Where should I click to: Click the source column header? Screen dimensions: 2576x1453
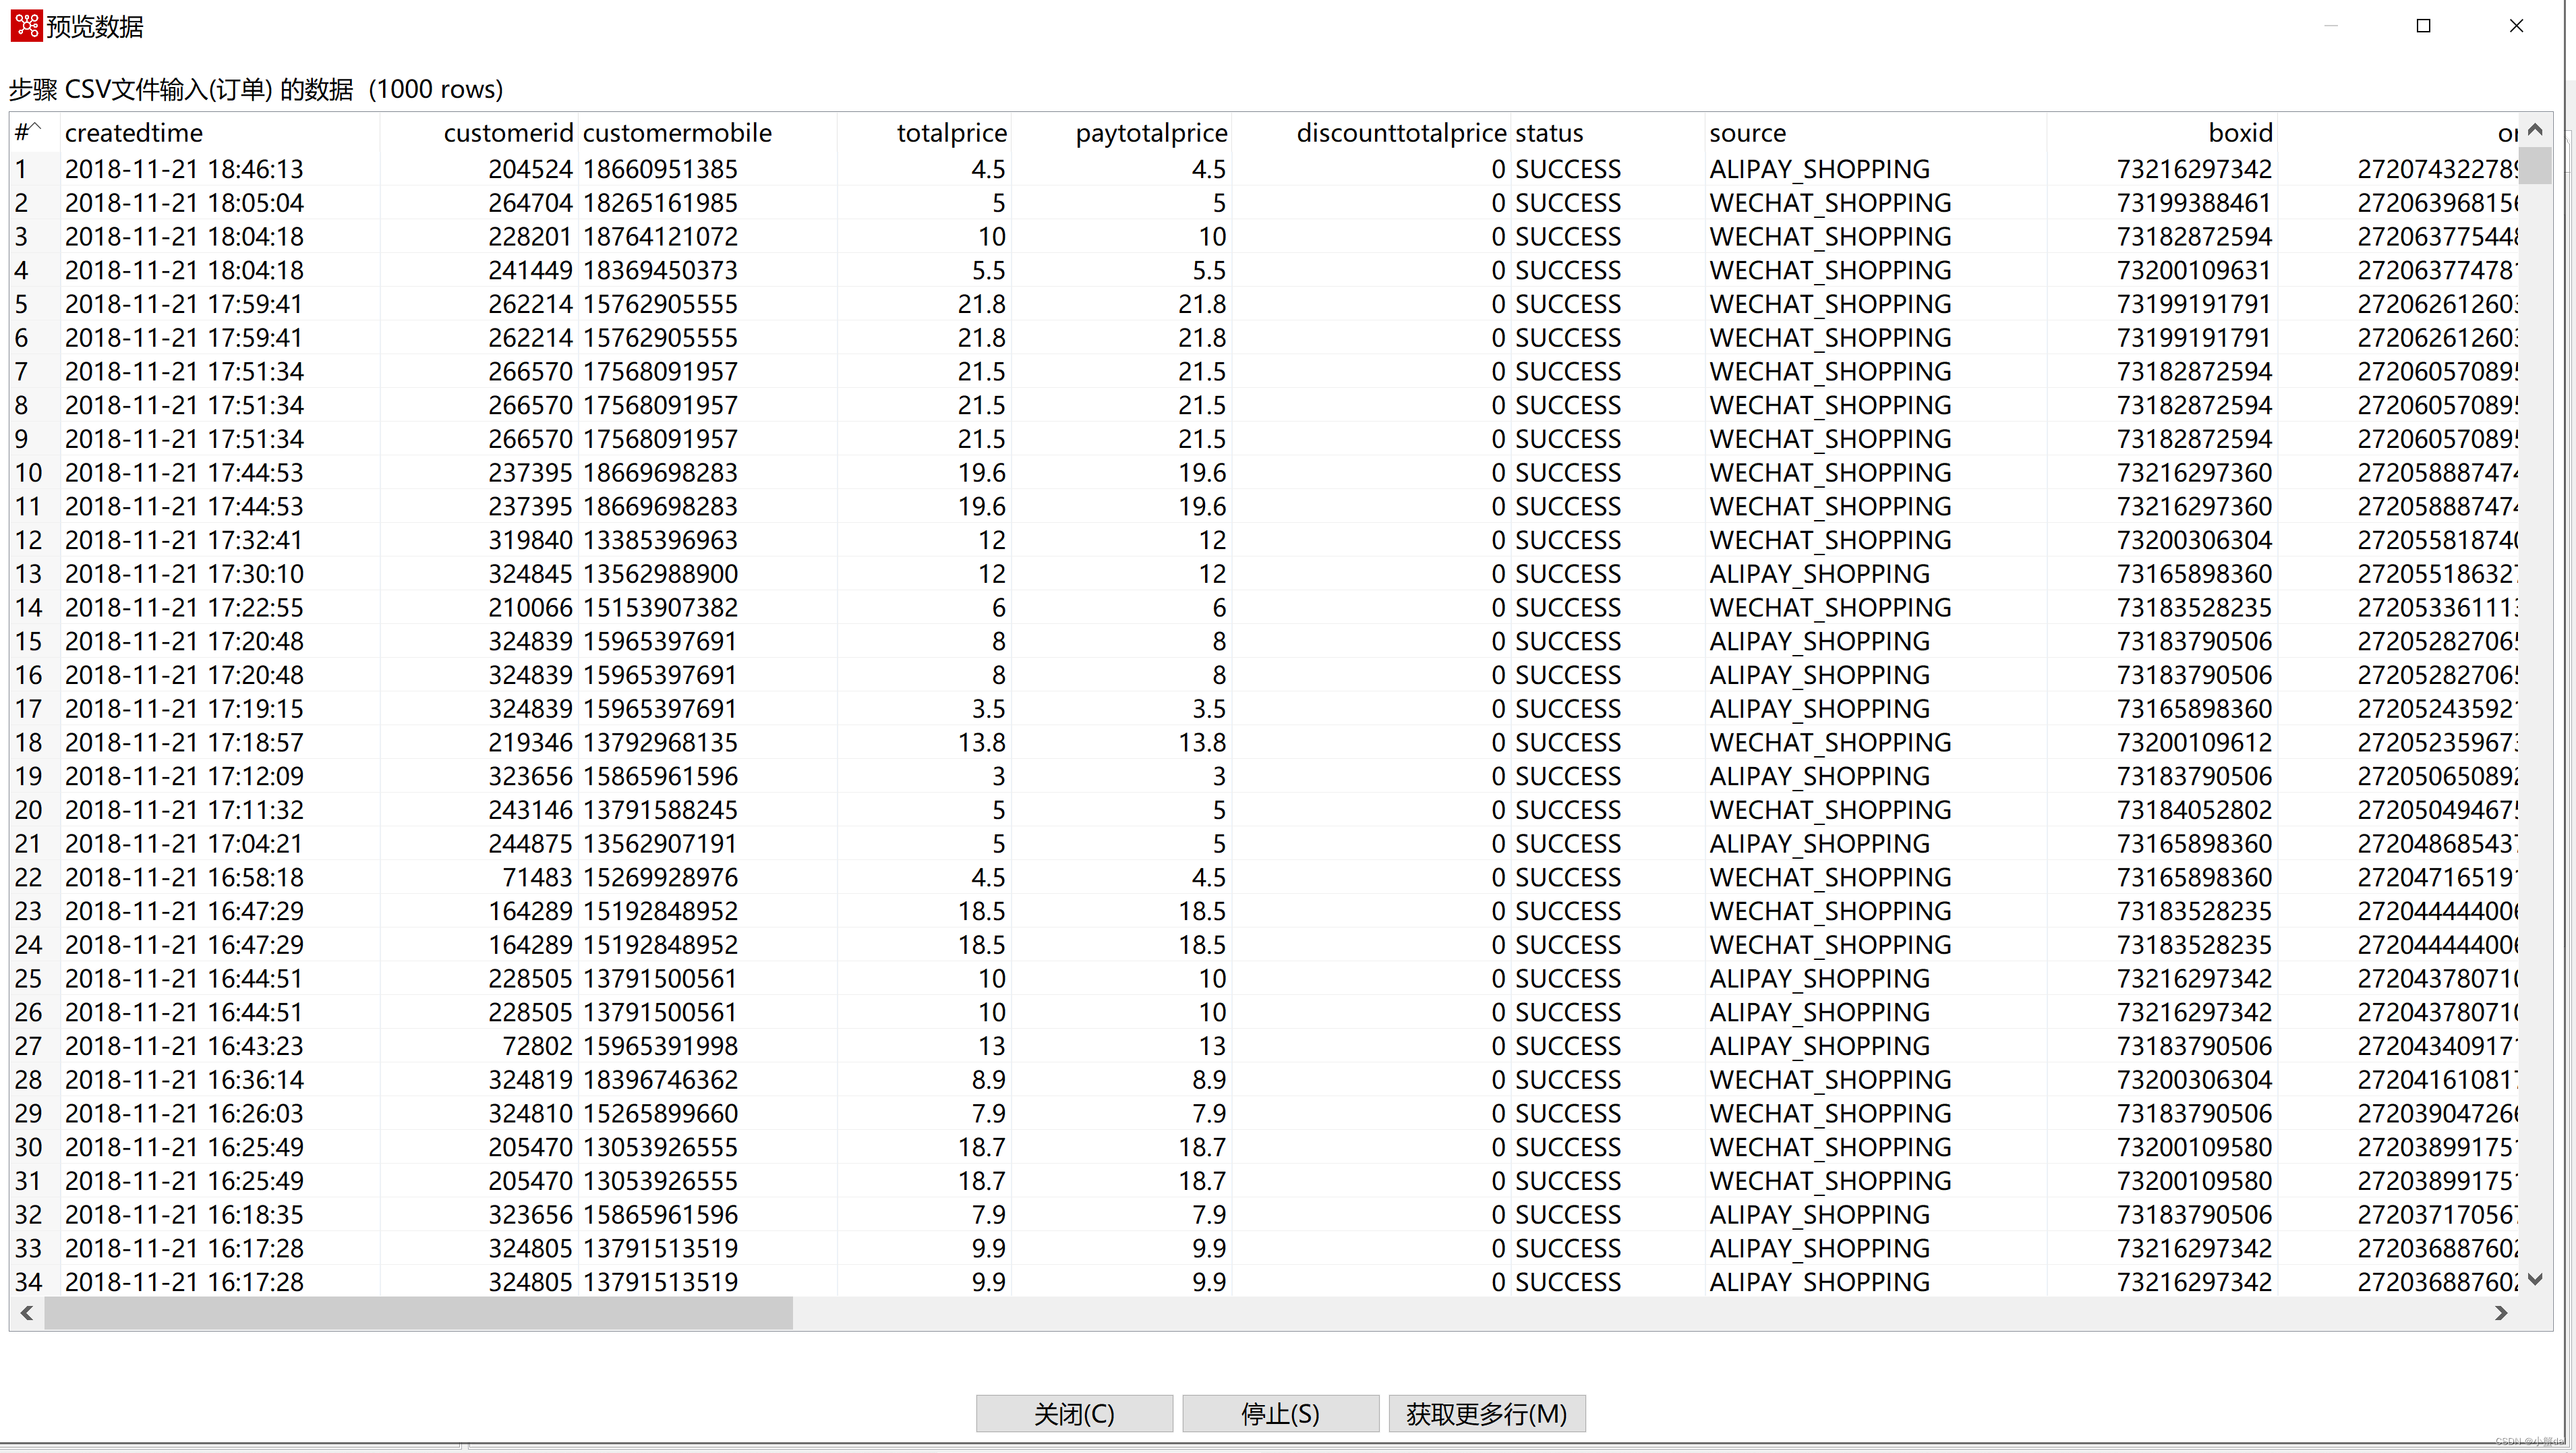coord(1747,133)
